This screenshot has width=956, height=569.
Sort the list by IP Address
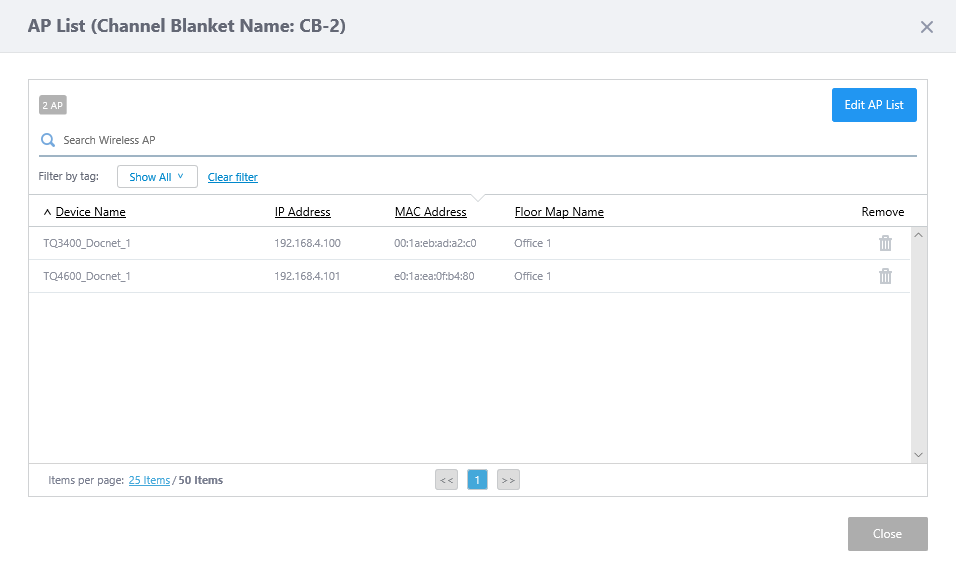point(302,212)
